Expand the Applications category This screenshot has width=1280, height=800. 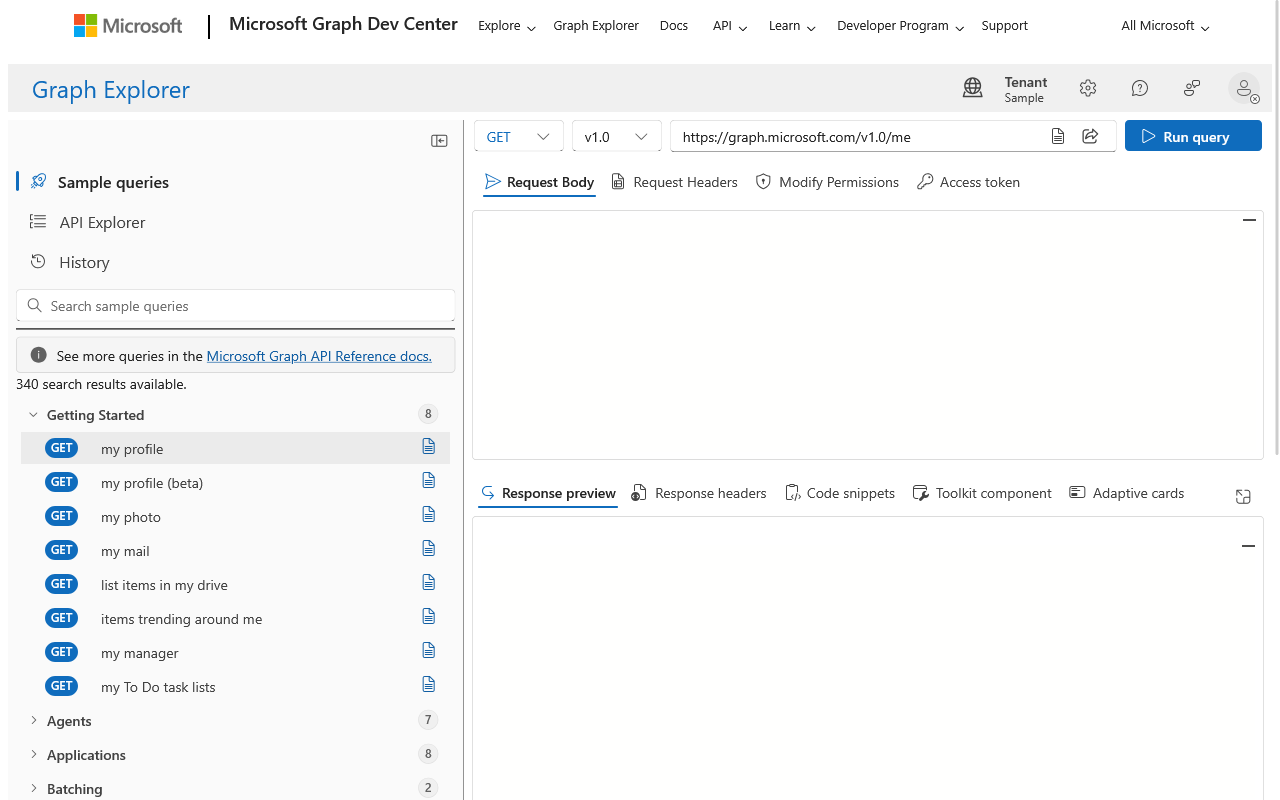(x=34, y=754)
